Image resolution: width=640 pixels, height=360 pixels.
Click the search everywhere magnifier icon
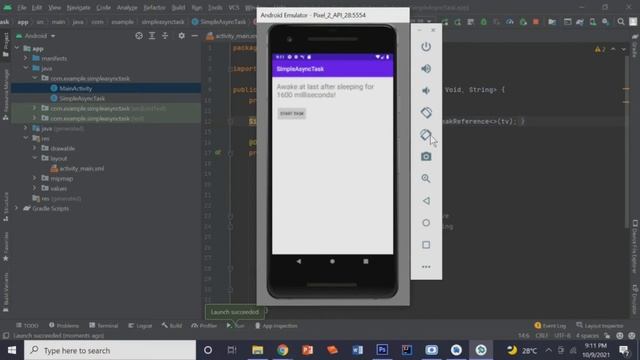621,22
